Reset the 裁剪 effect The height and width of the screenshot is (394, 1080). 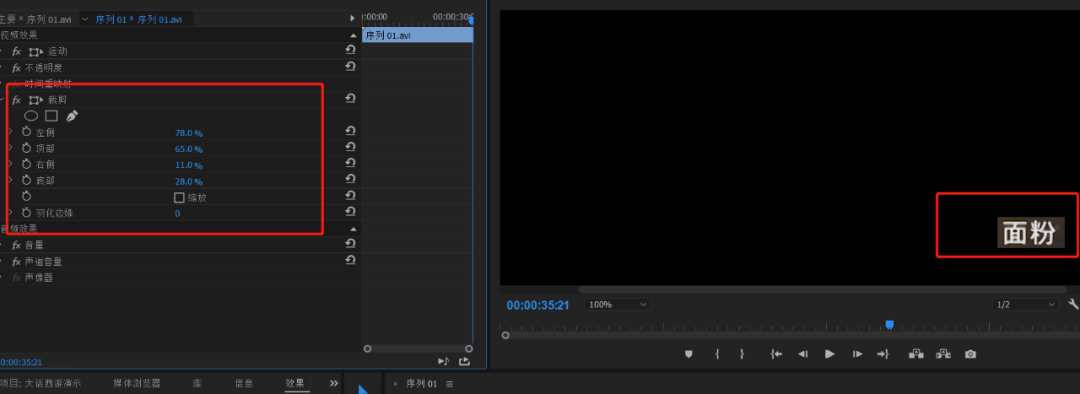pyautogui.click(x=350, y=98)
